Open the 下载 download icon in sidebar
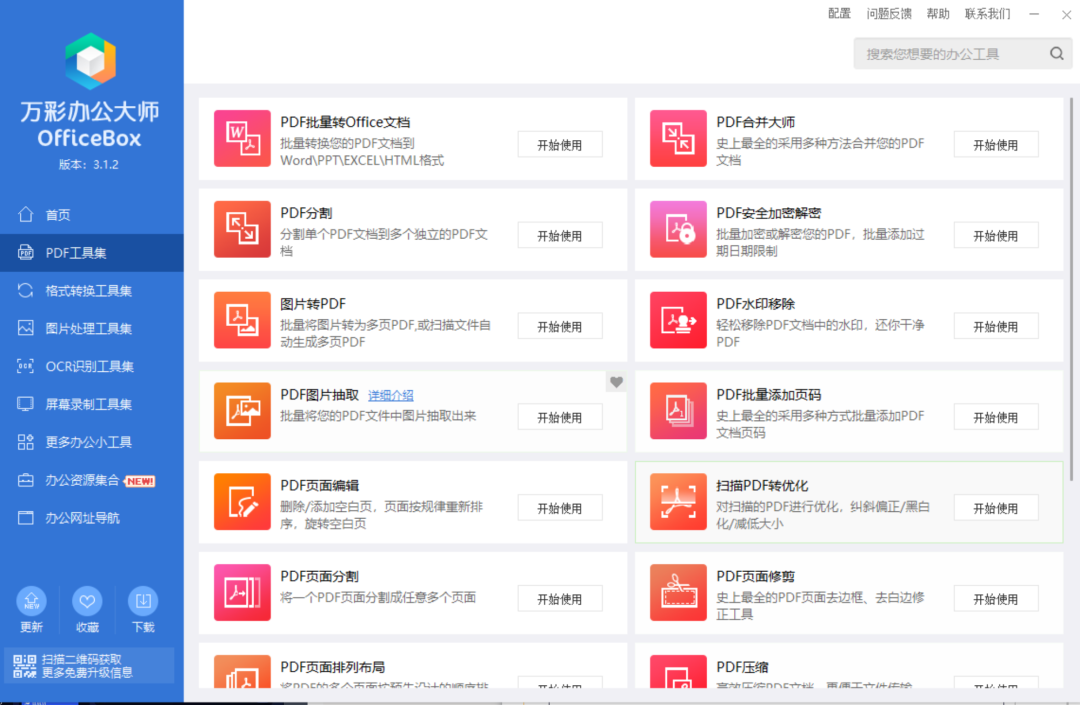 coord(143,602)
